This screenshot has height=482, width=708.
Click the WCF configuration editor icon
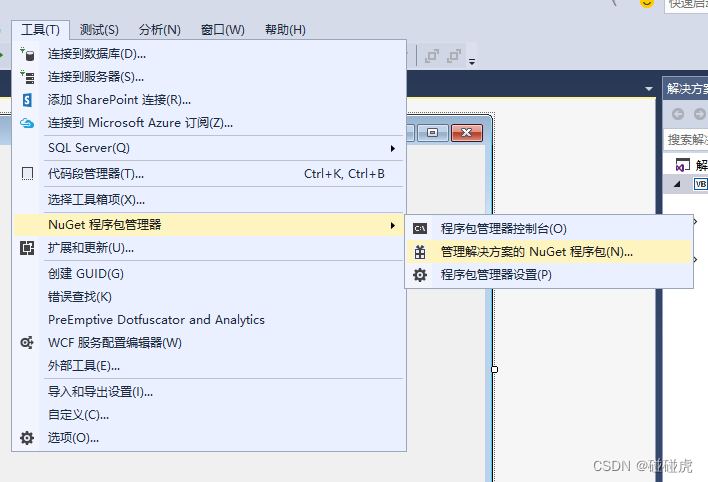(x=27, y=343)
